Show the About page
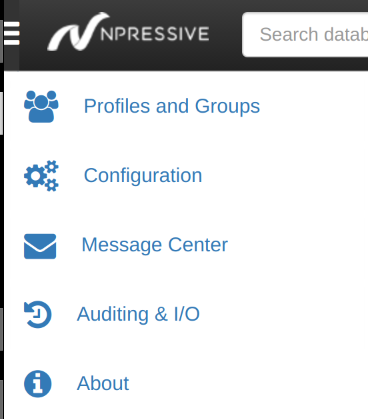 point(103,383)
